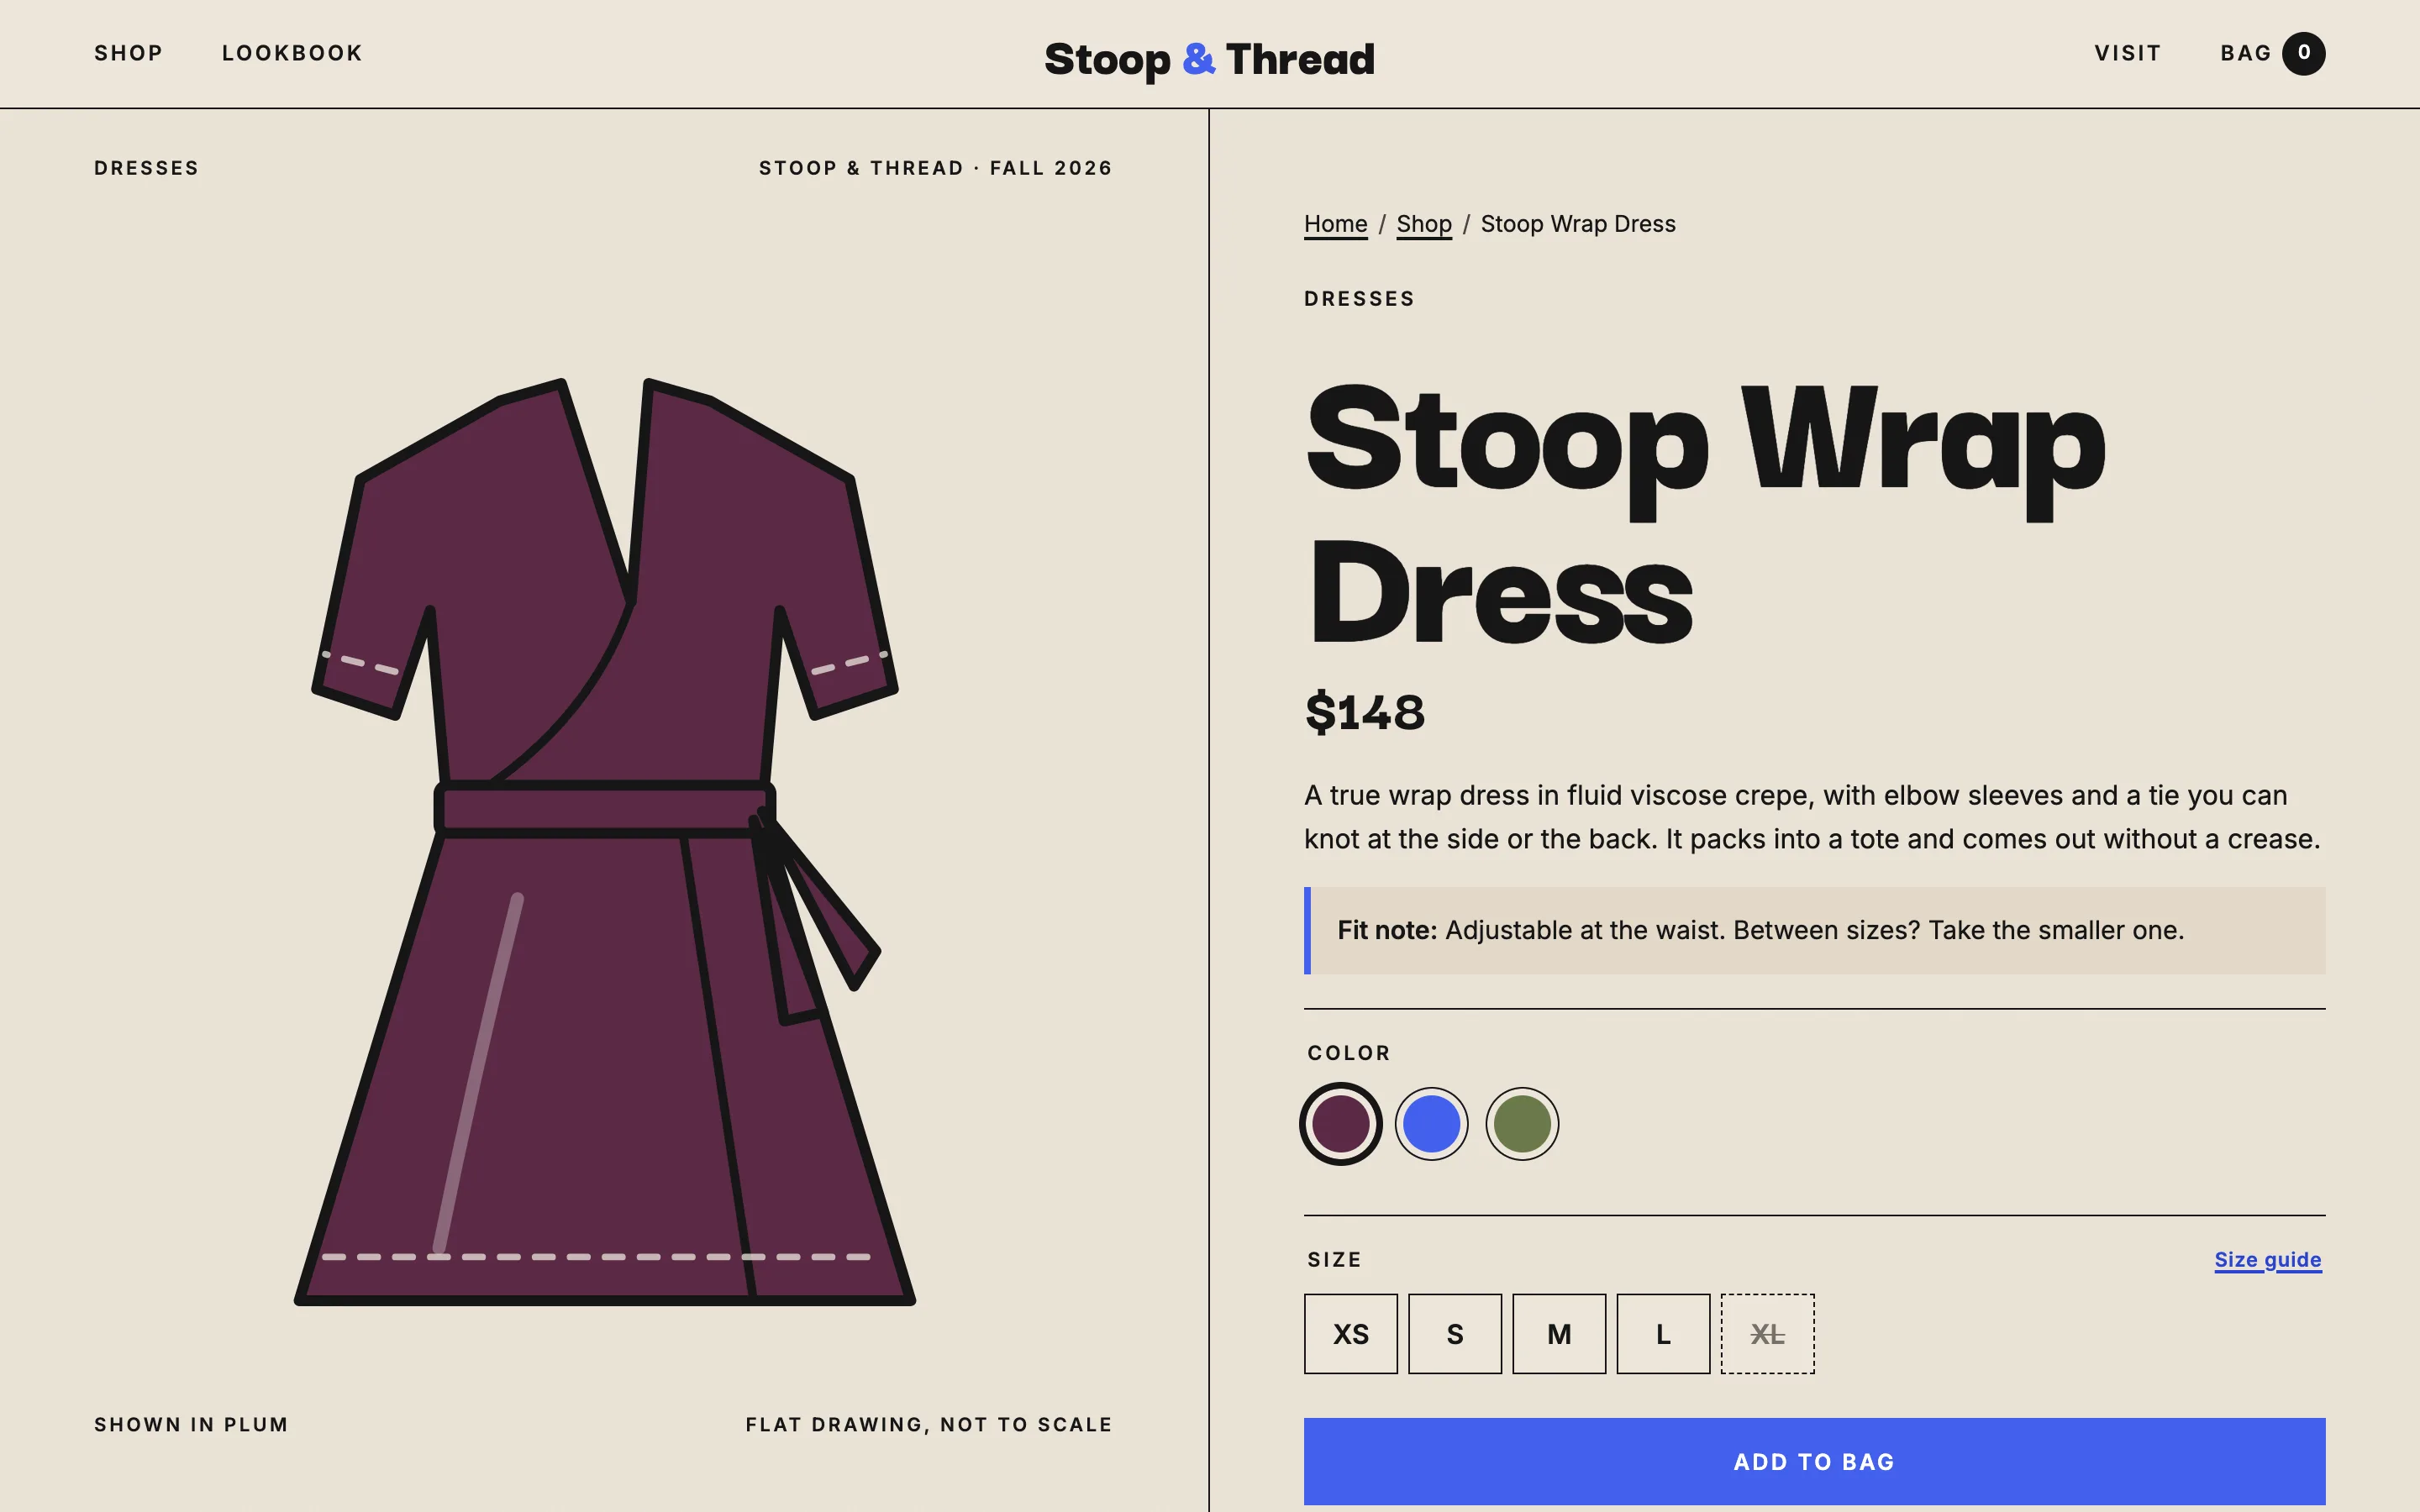
Task: Select the plum color swatch
Action: pyautogui.click(x=1341, y=1124)
